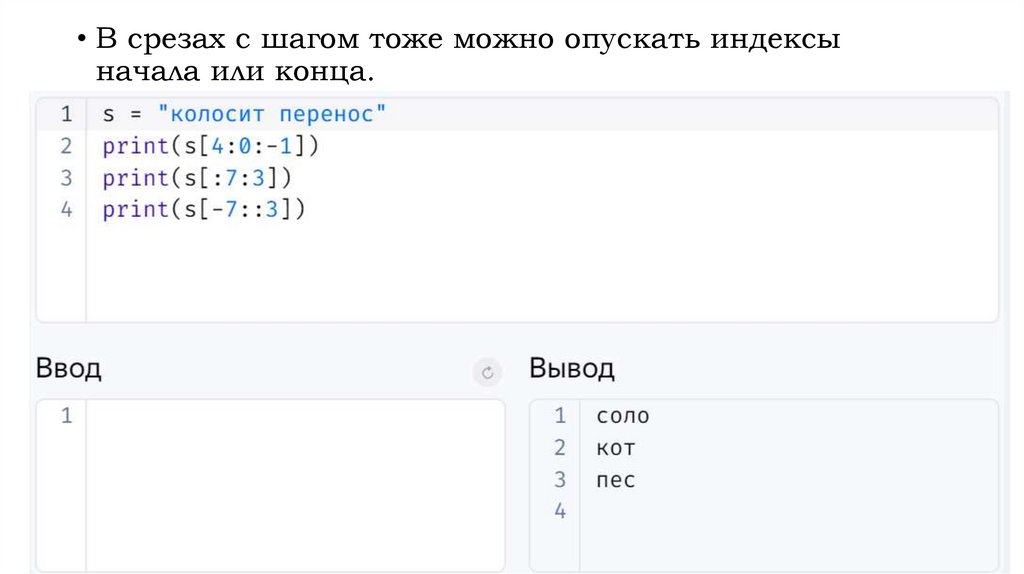Click the output line "пес"

point(615,480)
